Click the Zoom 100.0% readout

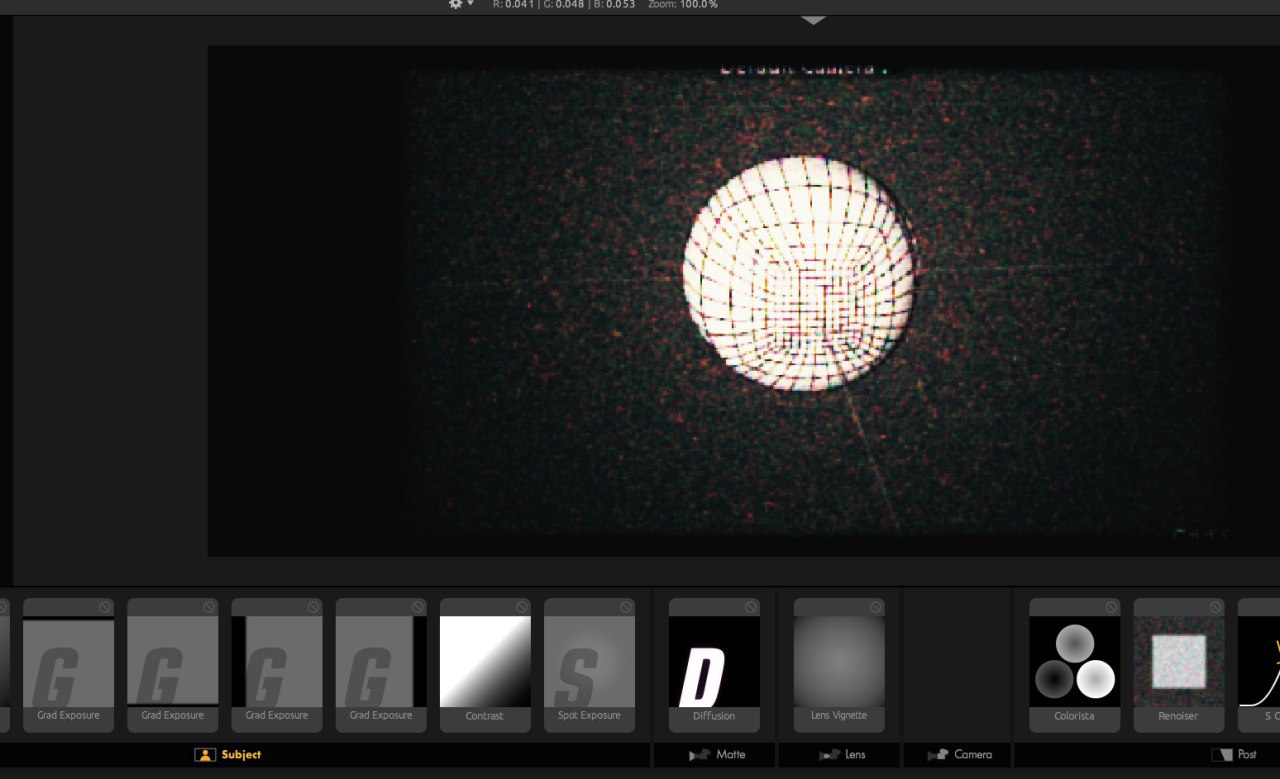point(683,4)
